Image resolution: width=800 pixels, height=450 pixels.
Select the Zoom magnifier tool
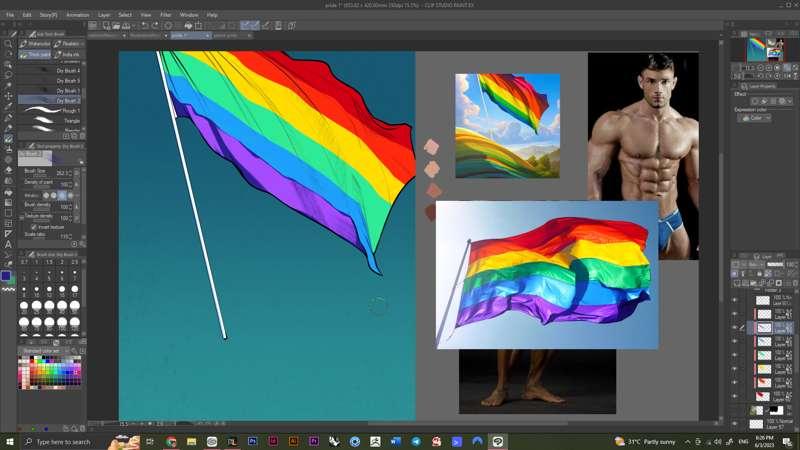pos(8,44)
